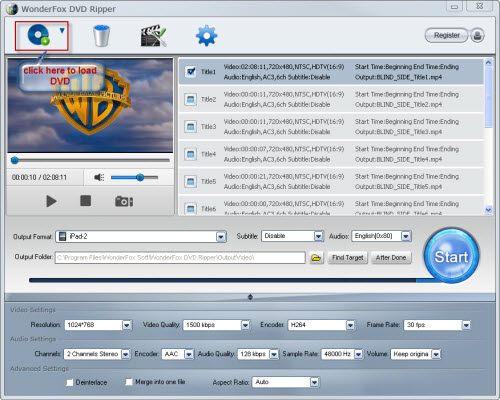Open the video edit clapperboard tool
Image resolution: width=500 pixels, height=400 pixels.
coord(153,36)
